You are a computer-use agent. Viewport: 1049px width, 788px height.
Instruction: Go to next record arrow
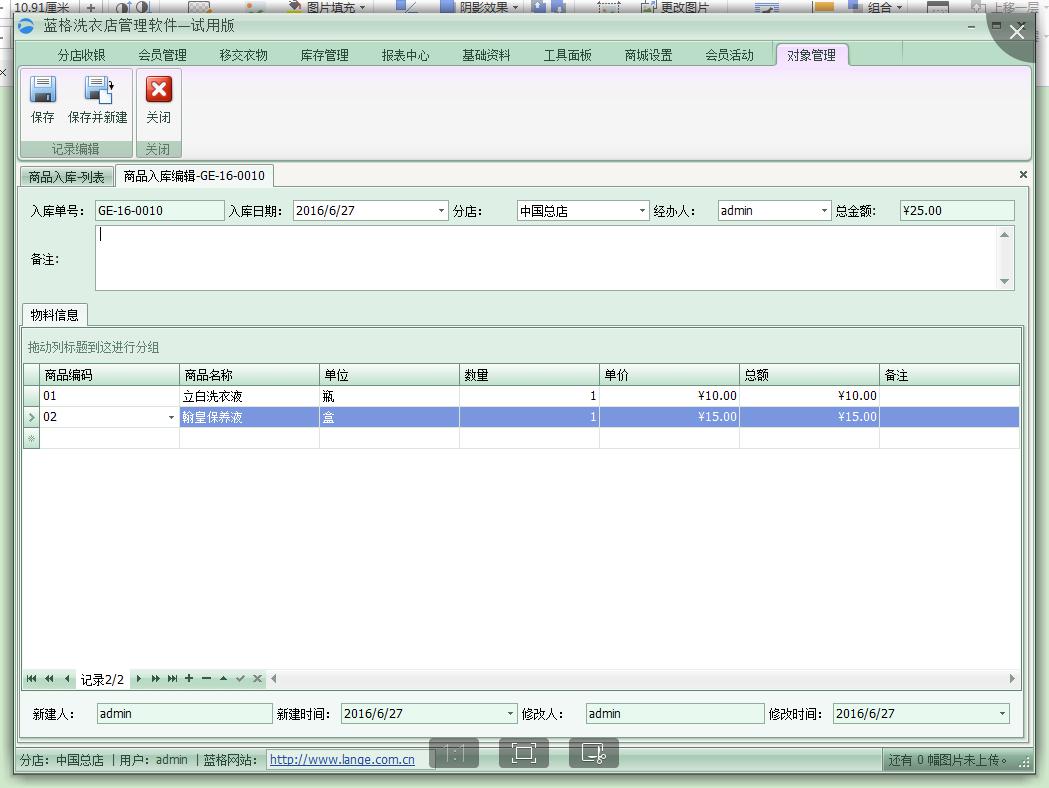click(138, 678)
